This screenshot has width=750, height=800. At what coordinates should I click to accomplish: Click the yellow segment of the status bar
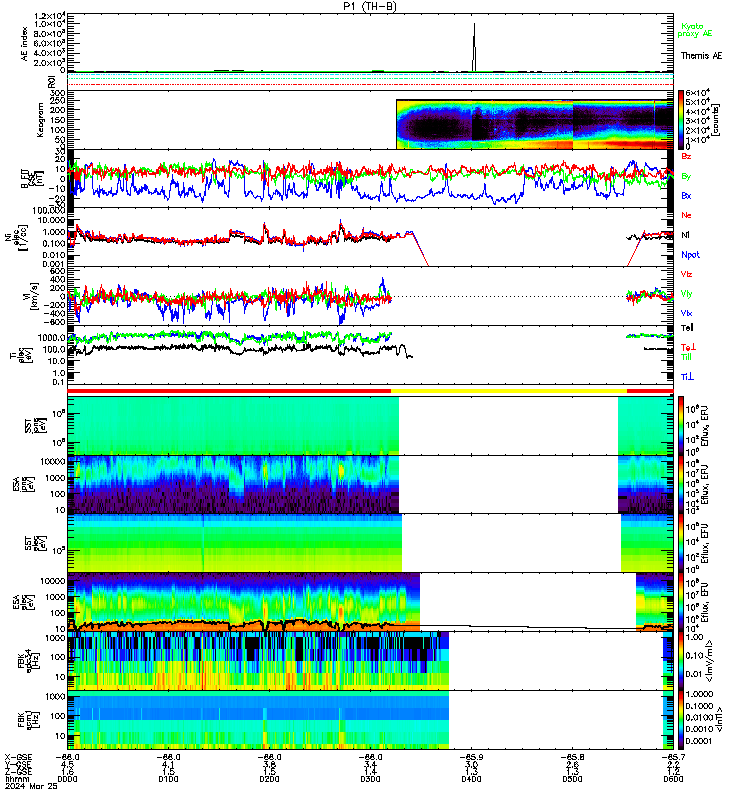pyautogui.click(x=509, y=391)
